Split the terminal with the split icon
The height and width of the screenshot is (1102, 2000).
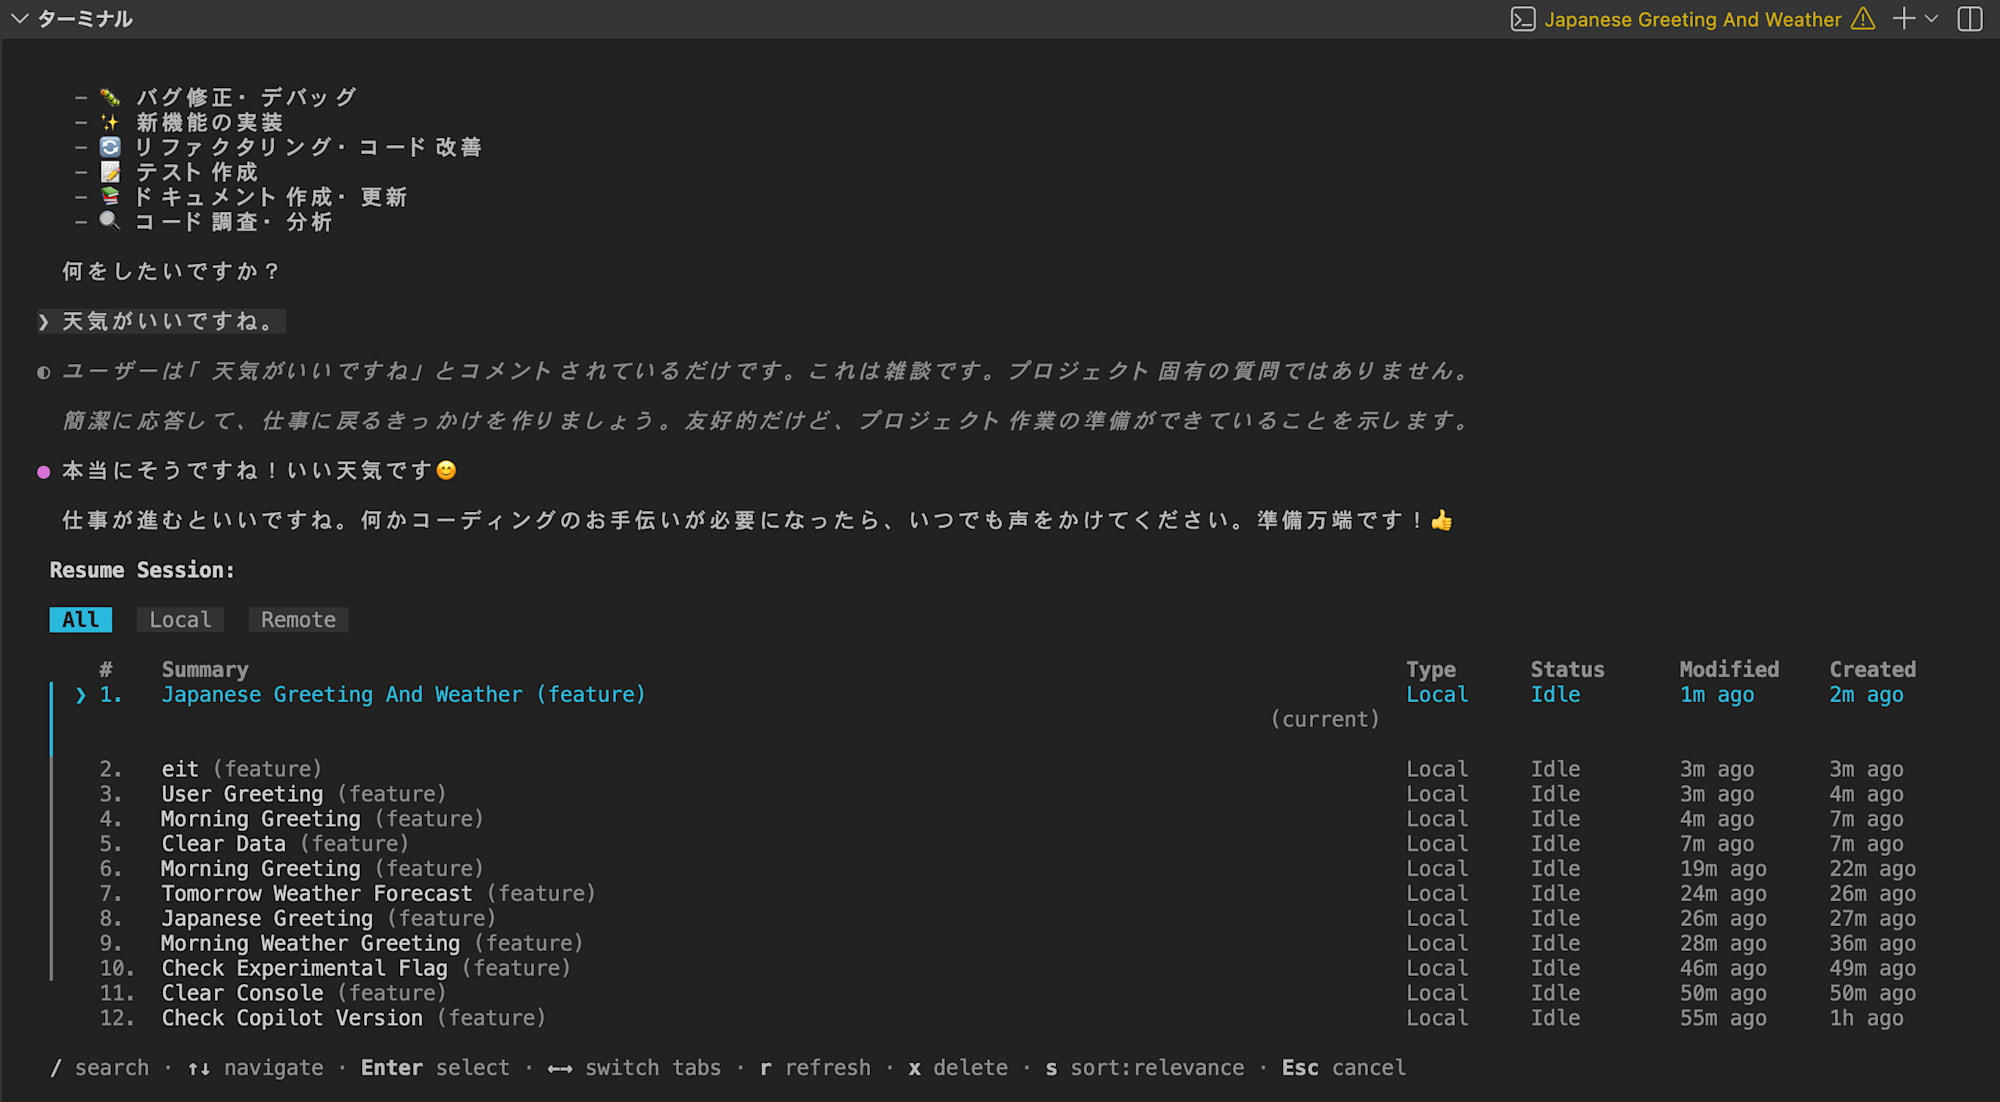point(1970,19)
